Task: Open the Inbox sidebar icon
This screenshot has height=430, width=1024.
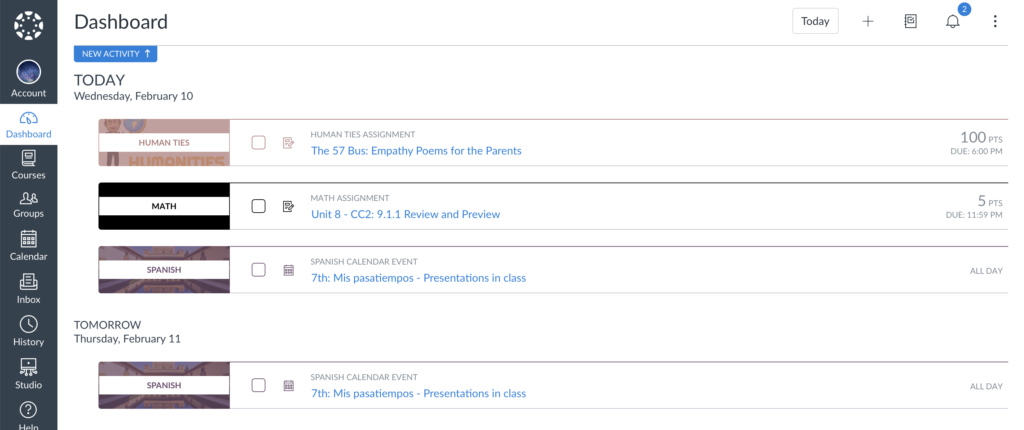Action: click(29, 289)
